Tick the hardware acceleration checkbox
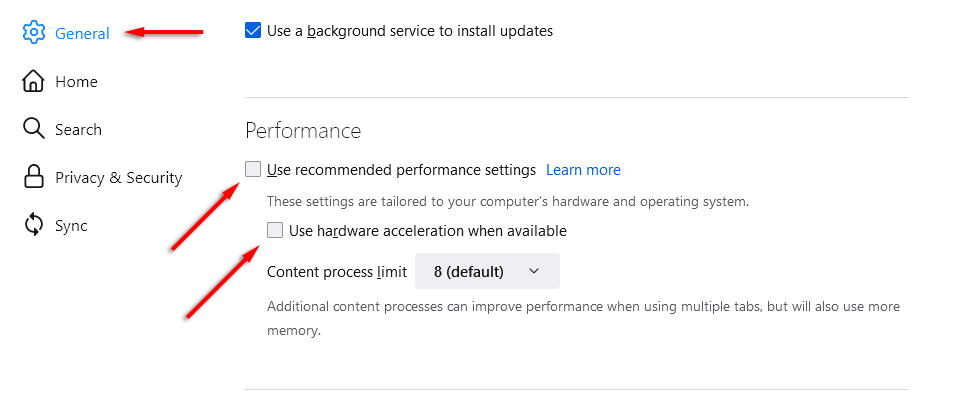Screen dimensions: 968x404 pyautogui.click(x=275, y=231)
